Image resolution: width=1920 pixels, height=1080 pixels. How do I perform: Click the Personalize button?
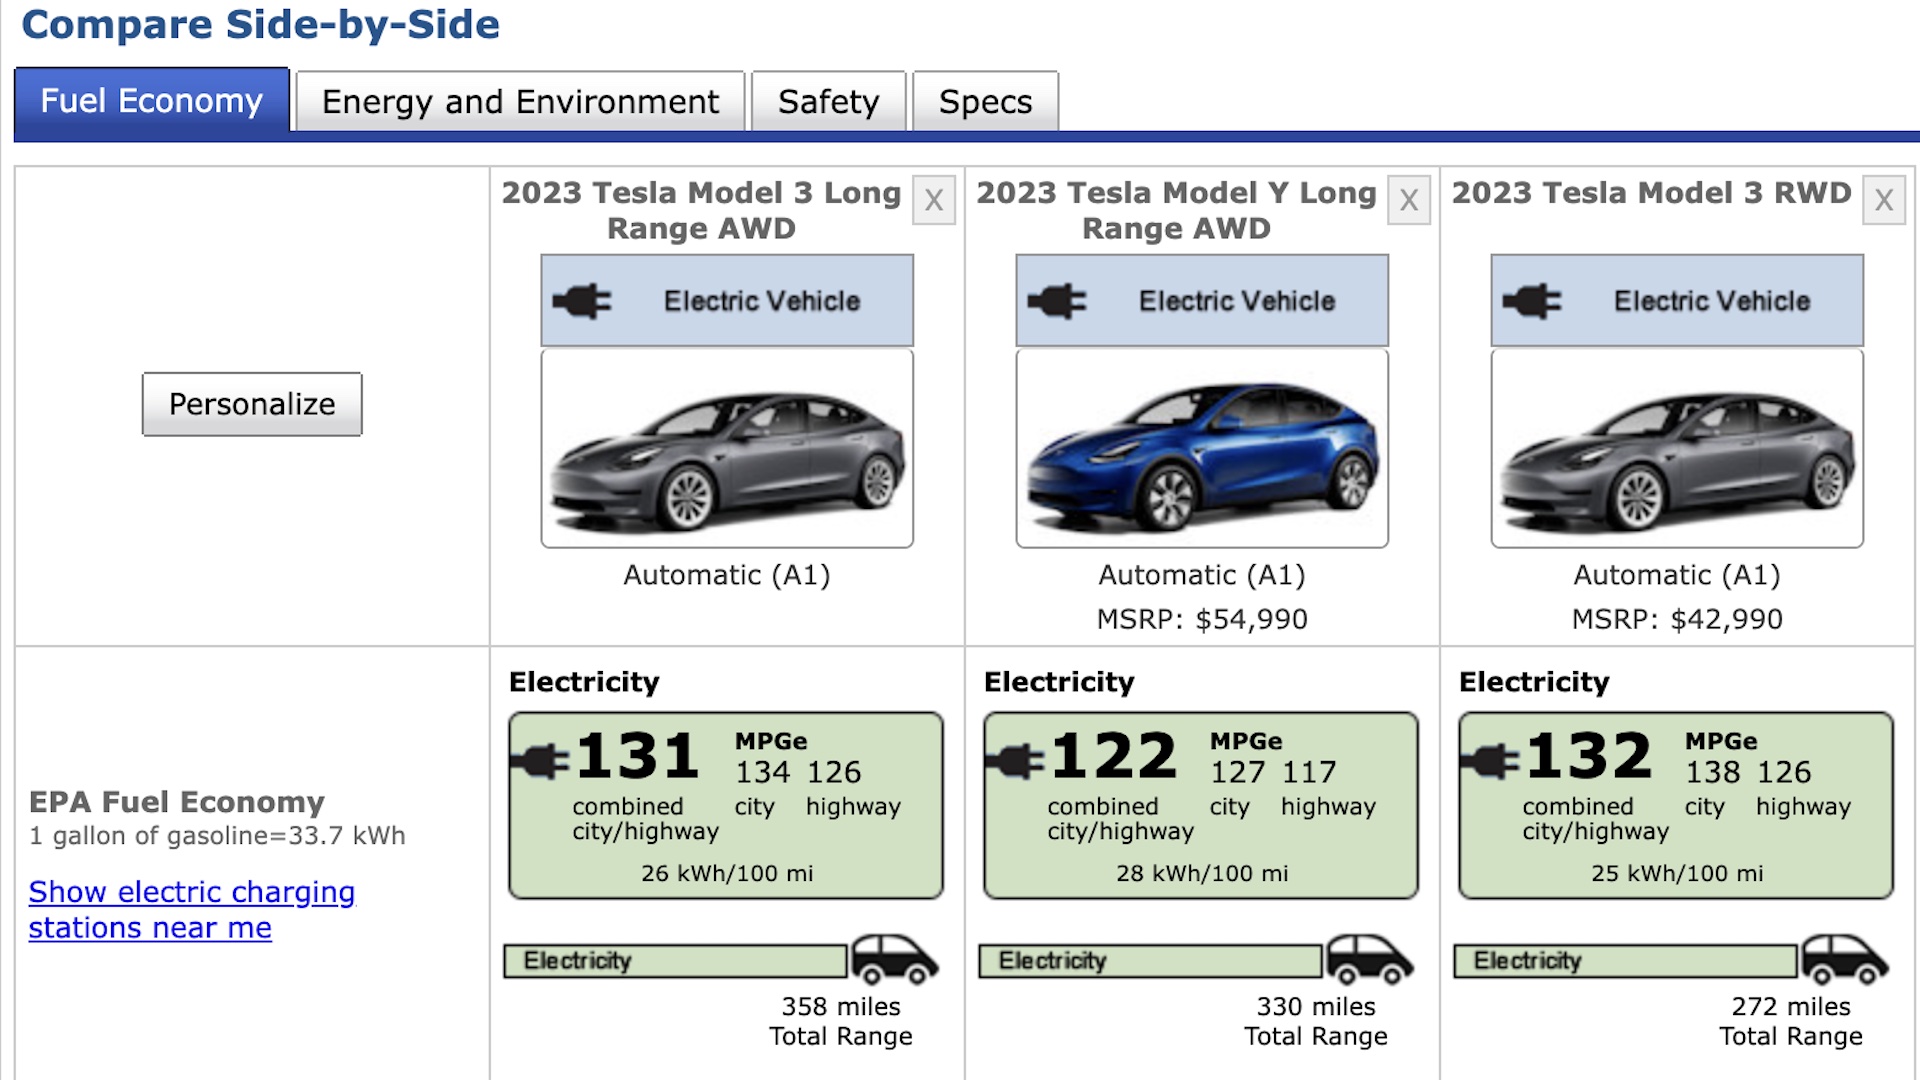pyautogui.click(x=252, y=404)
